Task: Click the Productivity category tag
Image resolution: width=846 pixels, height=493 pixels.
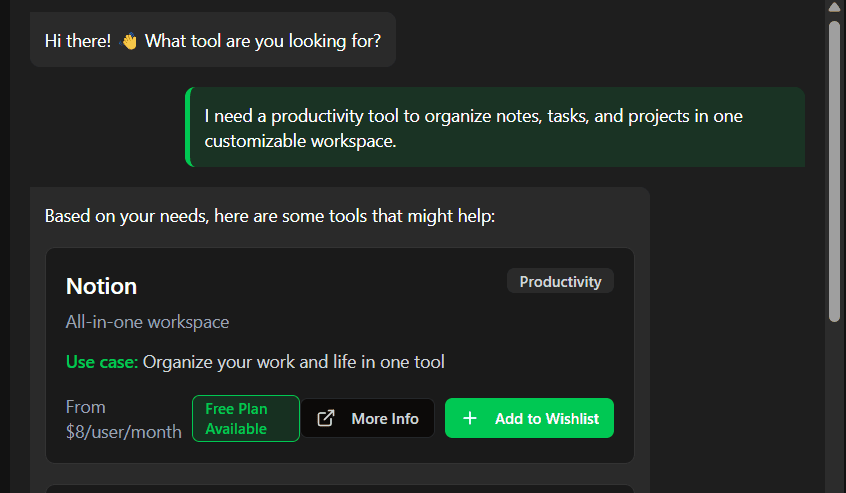Action: tap(560, 281)
